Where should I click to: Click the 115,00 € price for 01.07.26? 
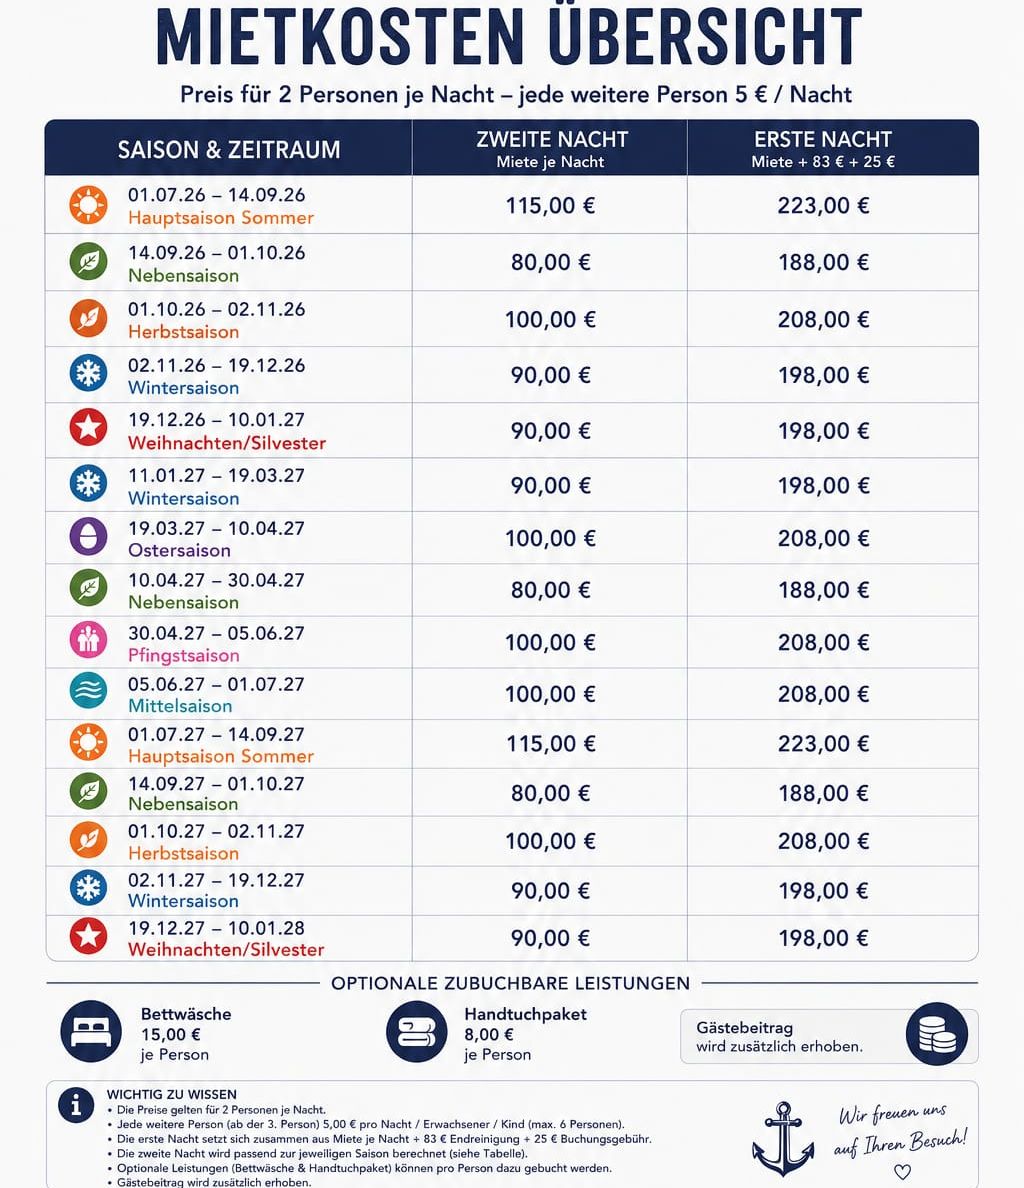(x=551, y=205)
